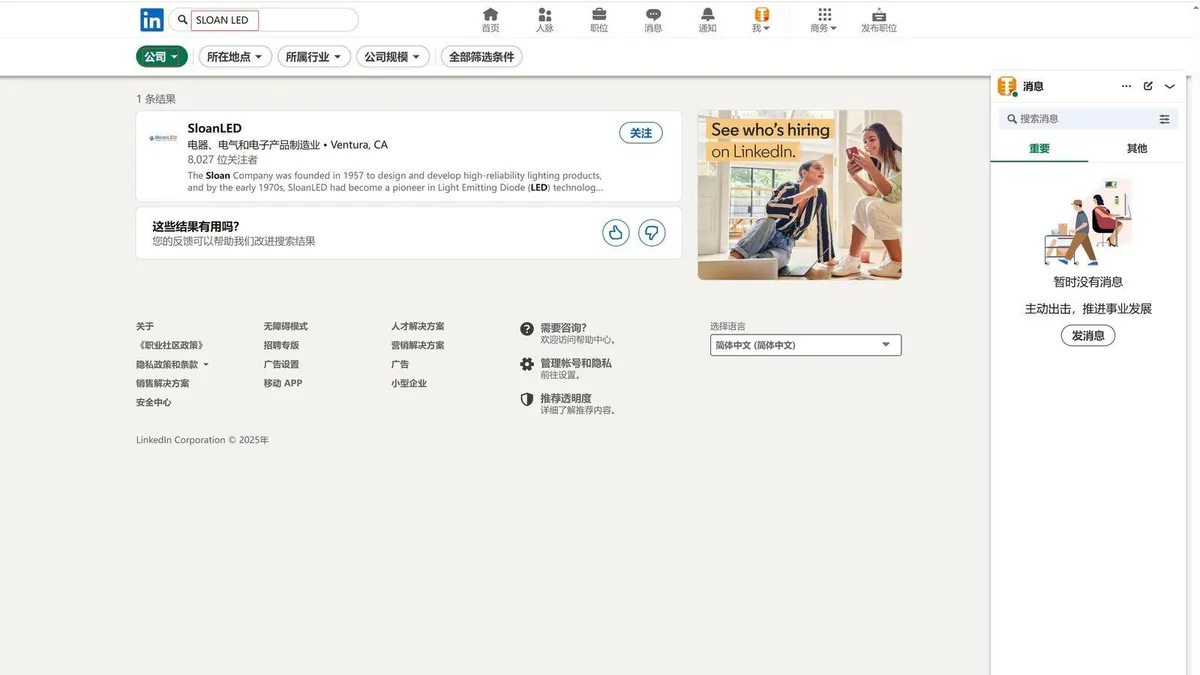The height and width of the screenshot is (675, 1200).
Task: Open 推荐透明度 link
Action: coord(566,398)
